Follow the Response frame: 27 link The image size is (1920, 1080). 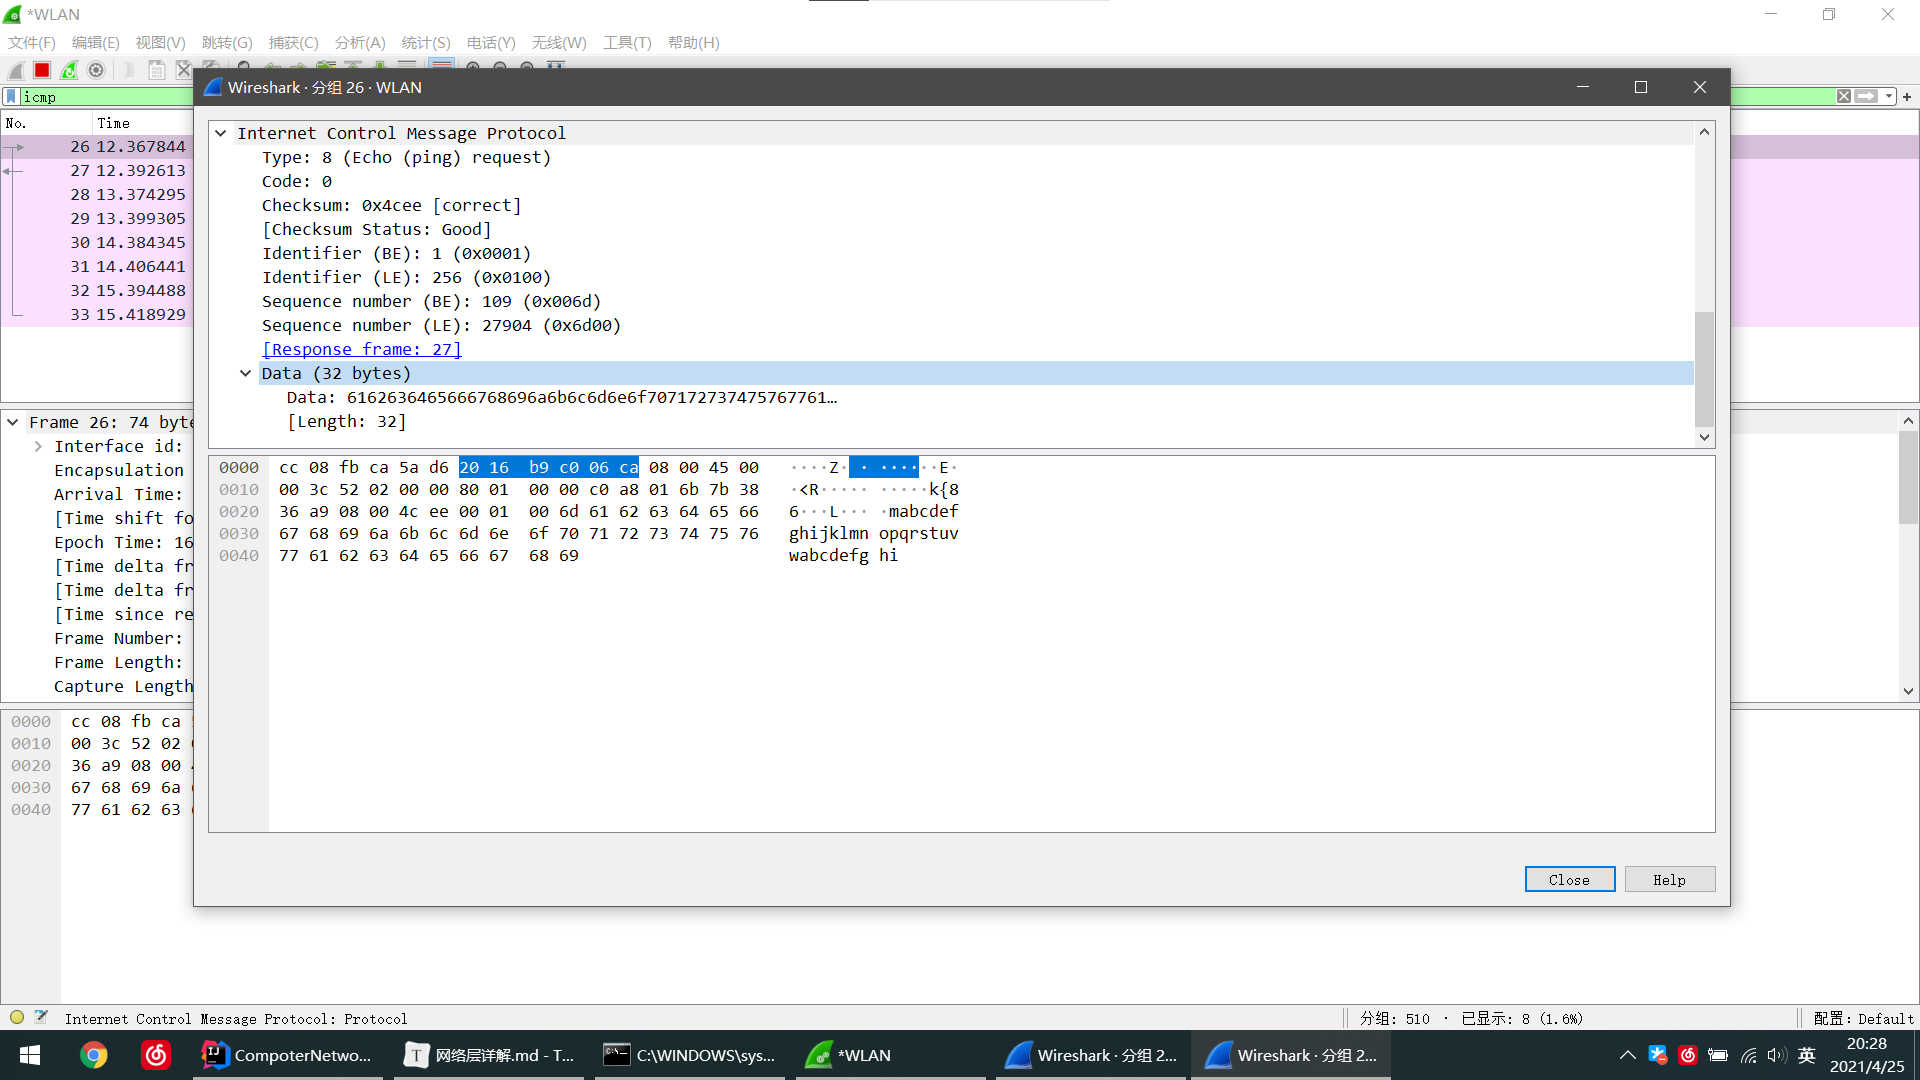tap(361, 349)
